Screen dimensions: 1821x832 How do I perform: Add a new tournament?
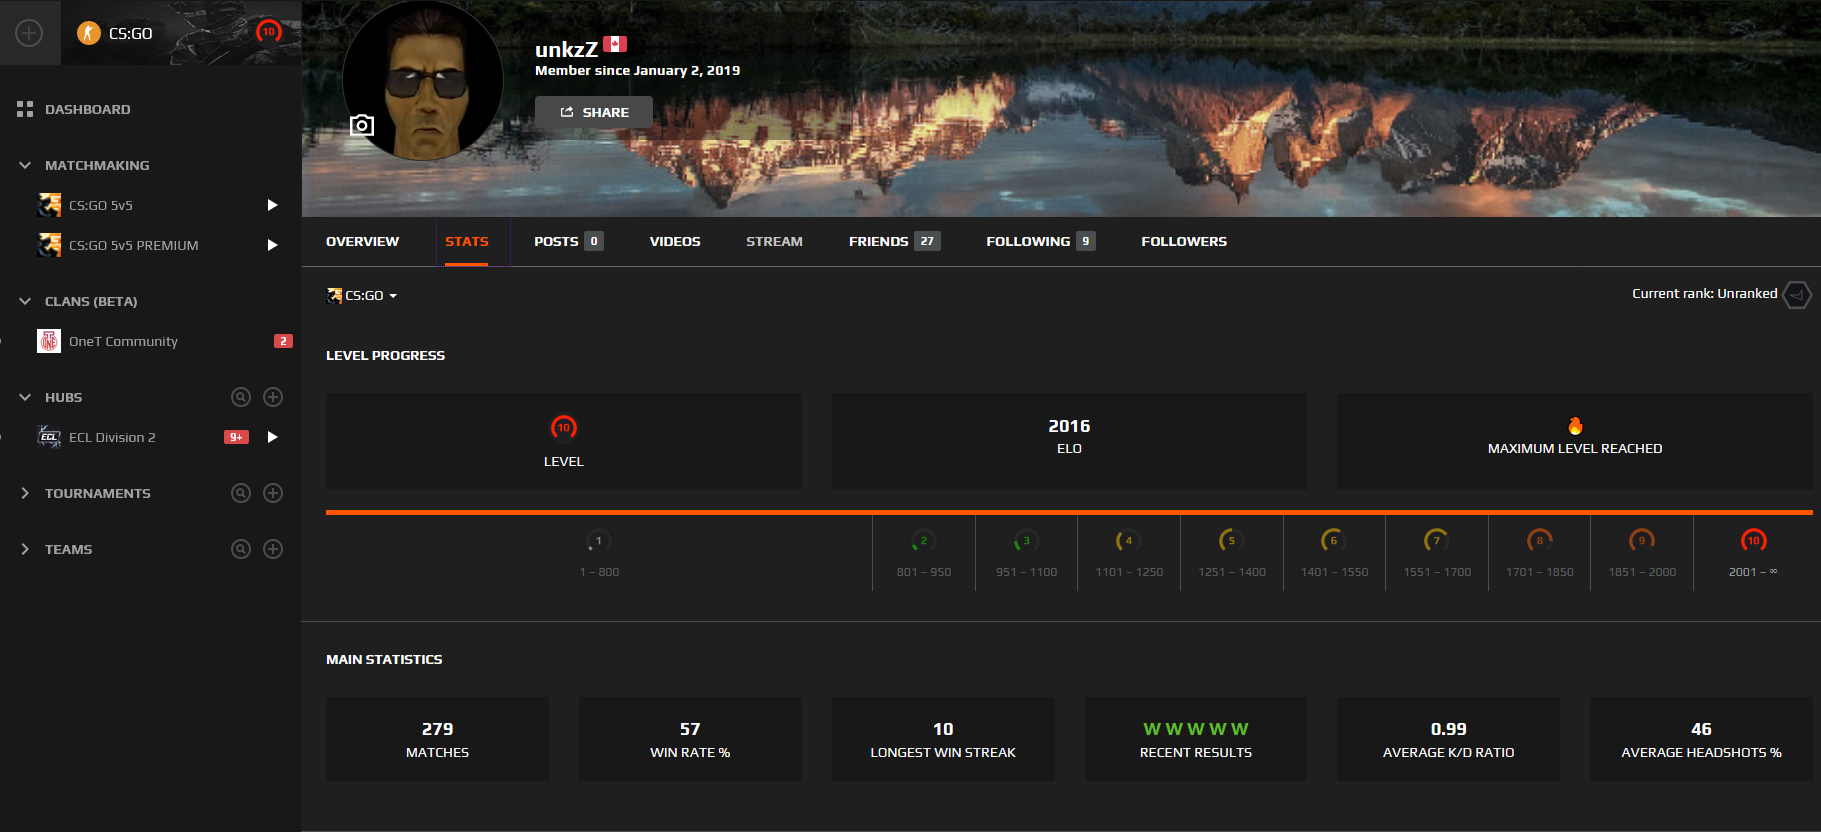273,493
